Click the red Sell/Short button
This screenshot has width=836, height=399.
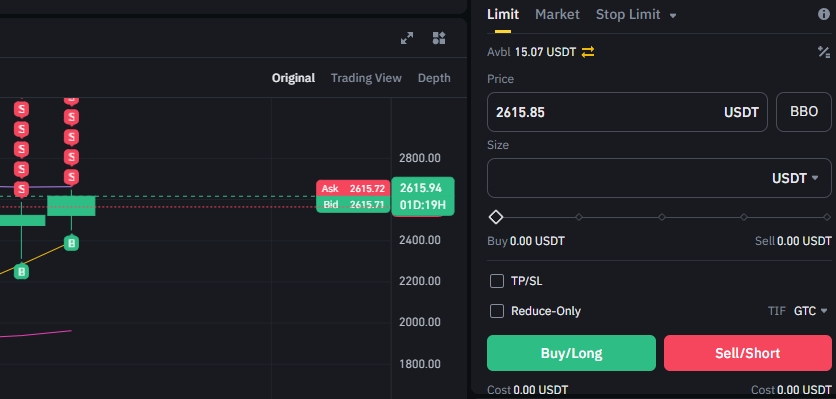coord(747,353)
